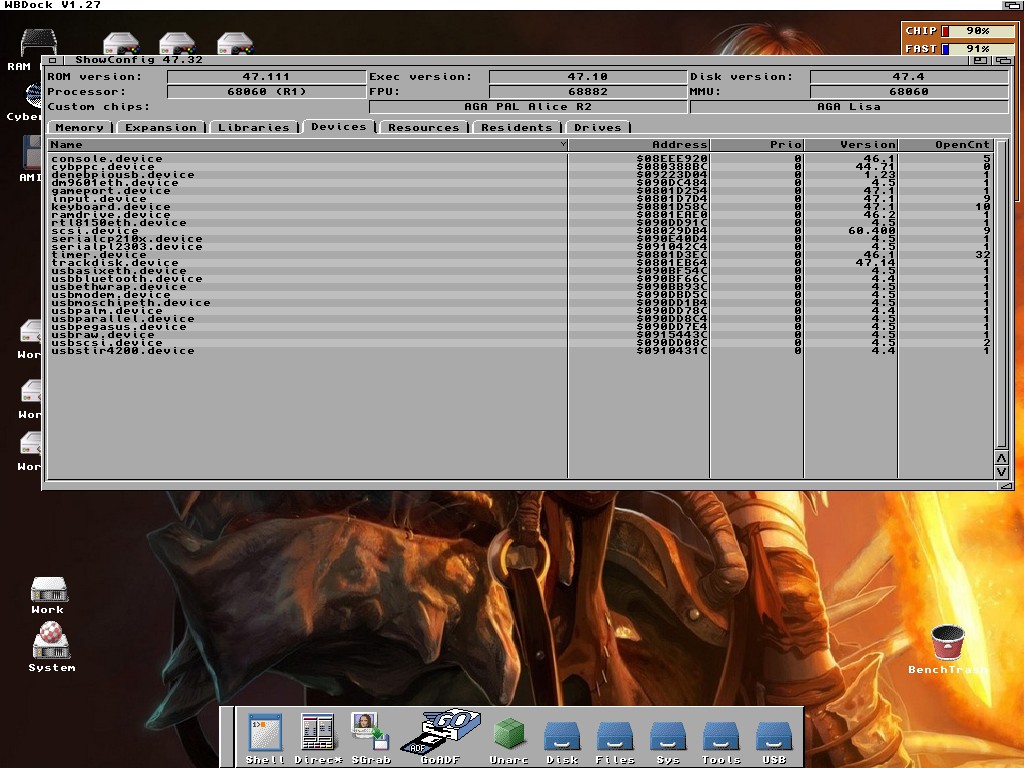Viewport: 1024px width, 768px height.
Task: Select the cybppc.device row
Action: 520,167
